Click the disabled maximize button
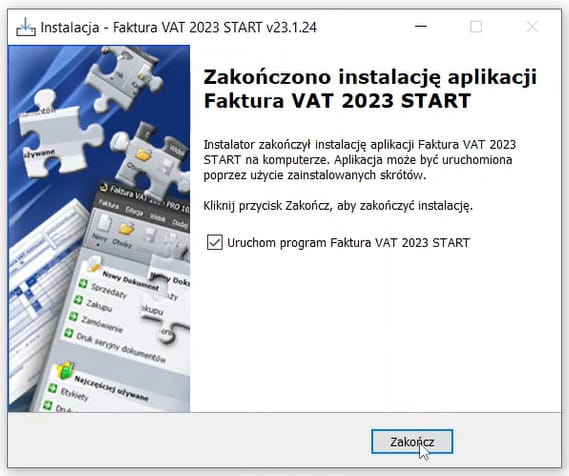This screenshot has height=476, width=569. tap(476, 26)
